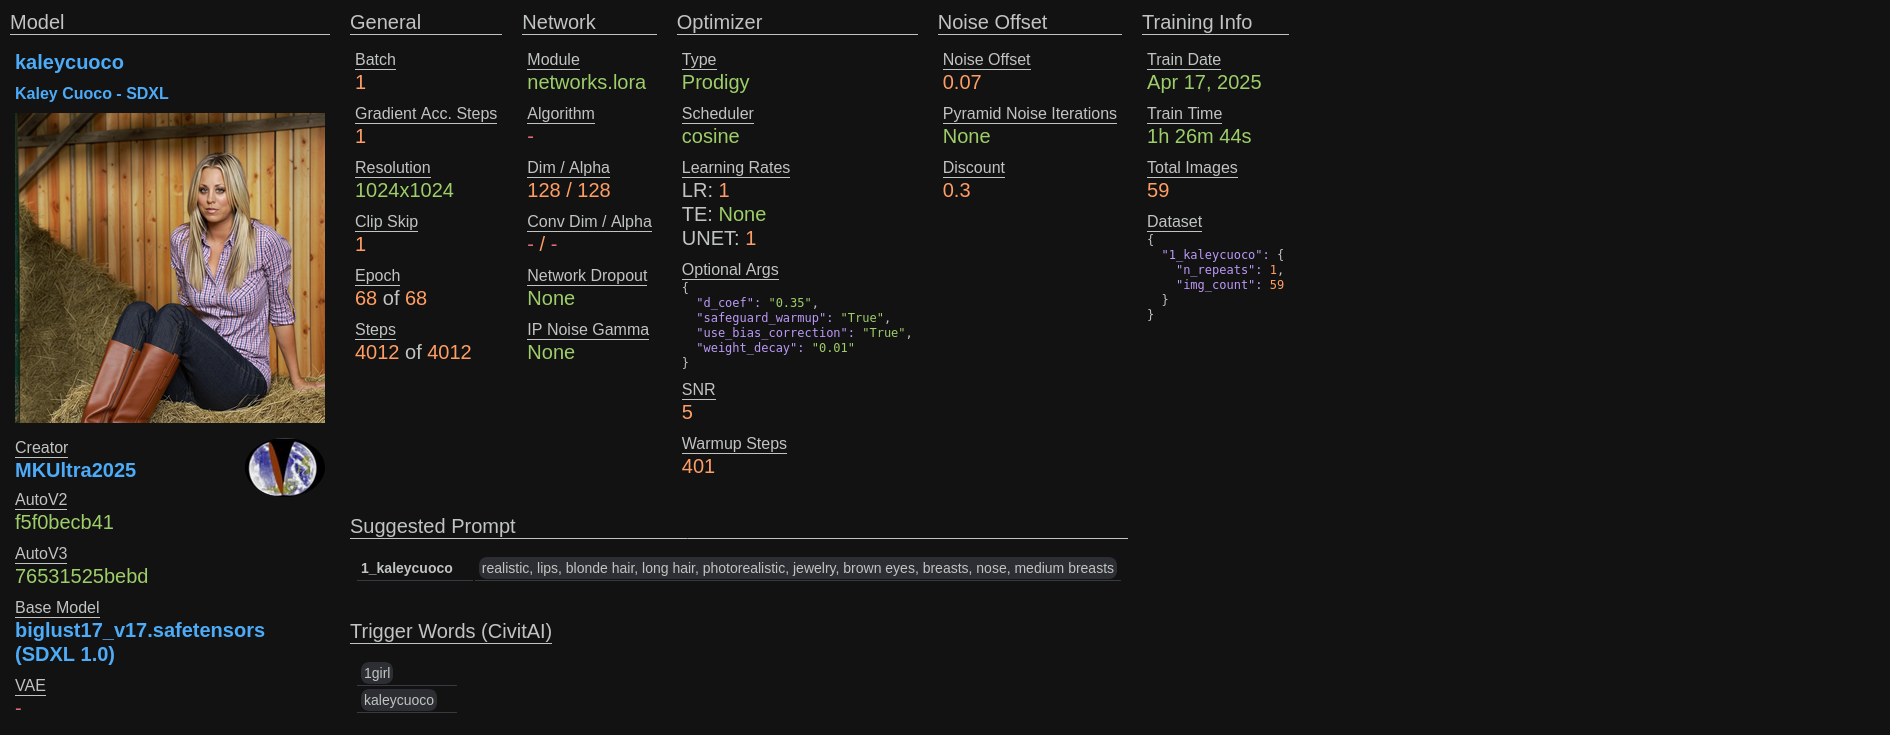Click the AutoV3 label
Viewport: 1890px width, 735px height.
pyautogui.click(x=41, y=554)
